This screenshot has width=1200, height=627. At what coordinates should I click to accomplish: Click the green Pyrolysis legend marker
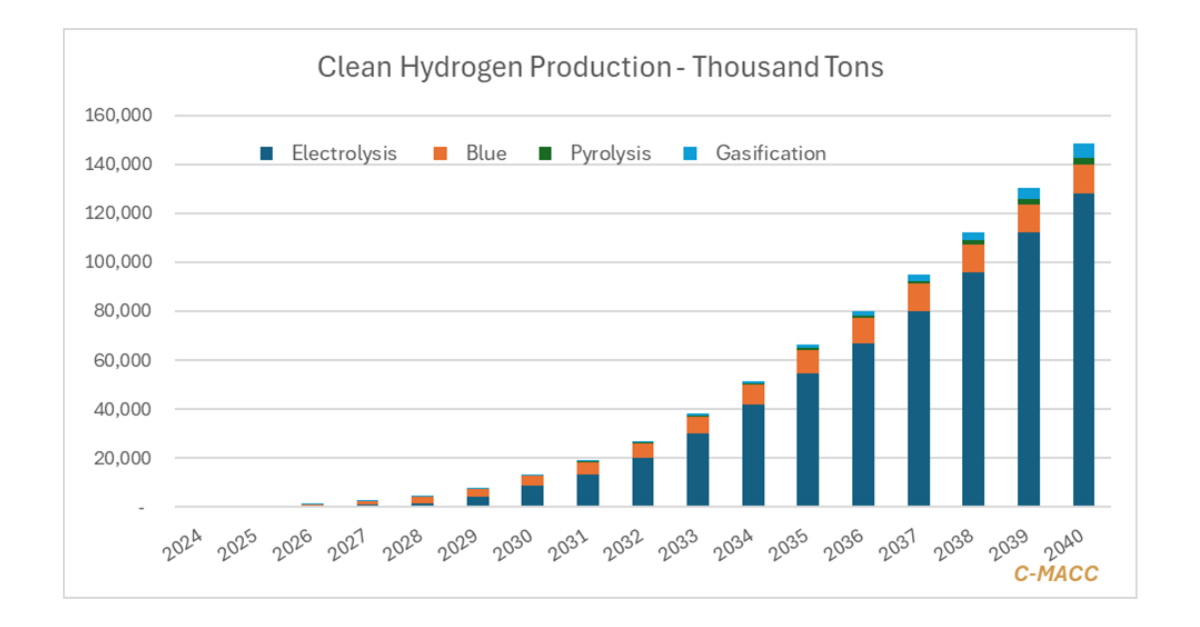point(546,154)
